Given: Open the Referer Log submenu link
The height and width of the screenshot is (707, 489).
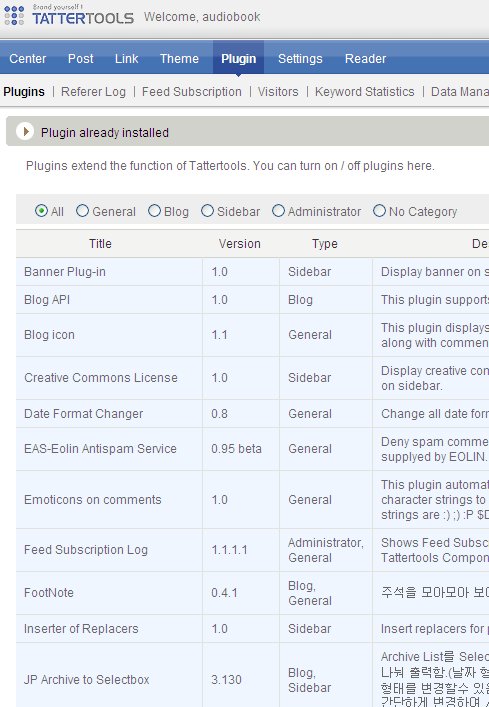Looking at the screenshot, I should click(93, 92).
